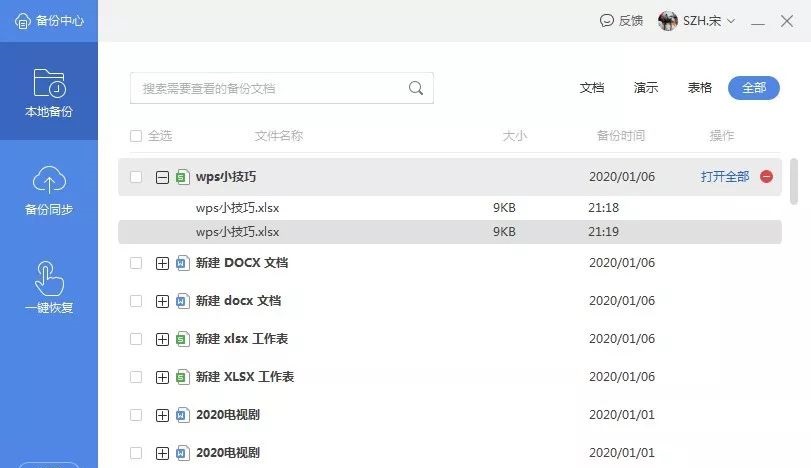This screenshot has width=811, height=468.
Task: Click the 2020/01/06 date of wps小技巧
Action: [622, 177]
